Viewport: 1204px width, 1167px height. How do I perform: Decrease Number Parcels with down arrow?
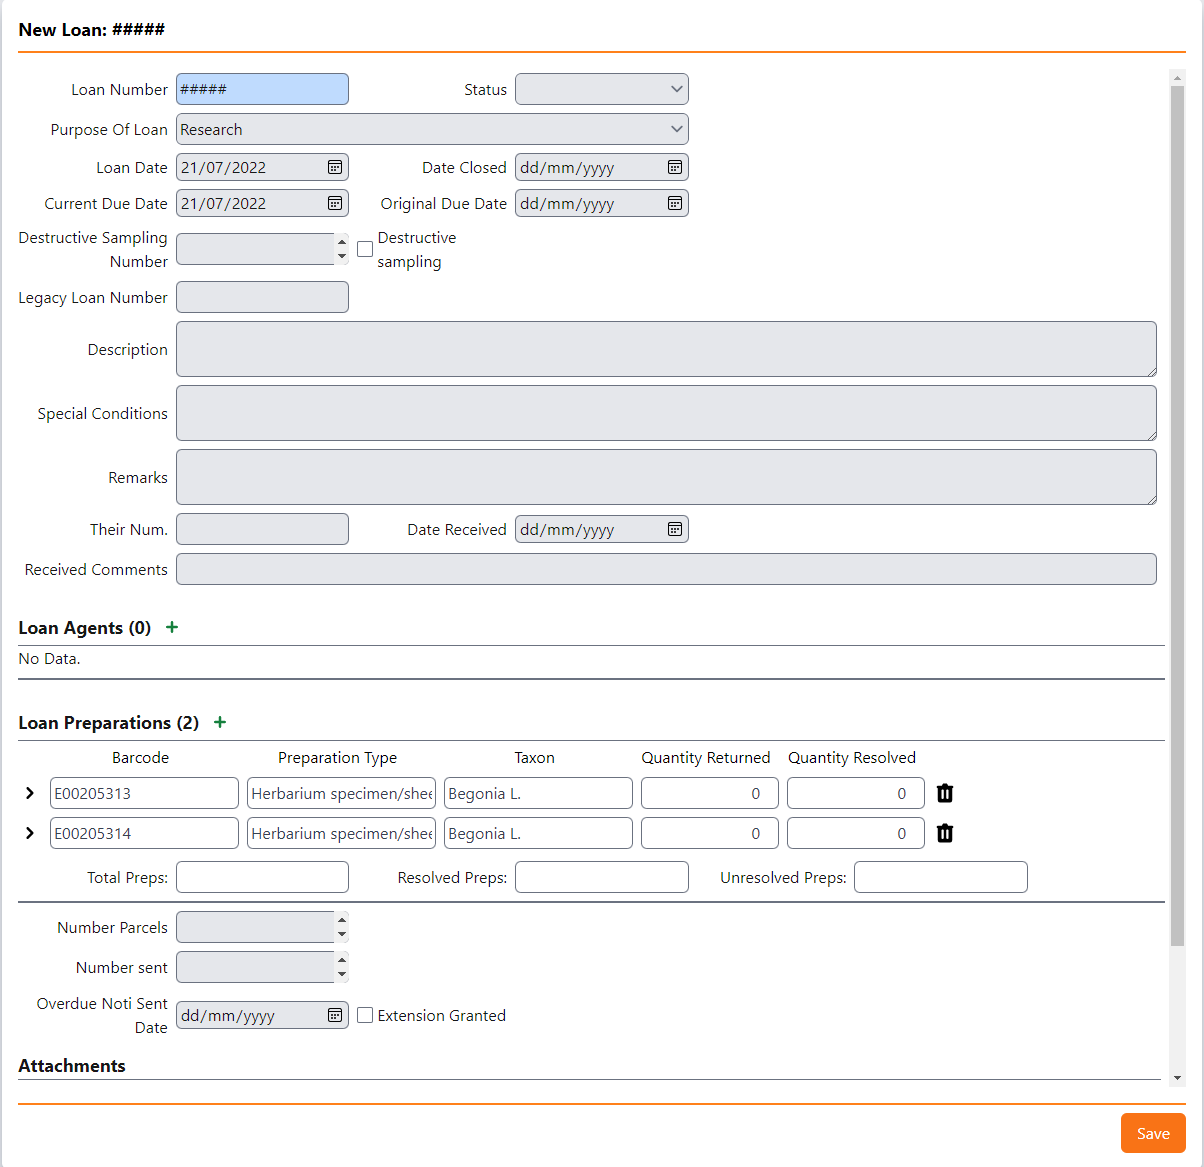pos(342,934)
